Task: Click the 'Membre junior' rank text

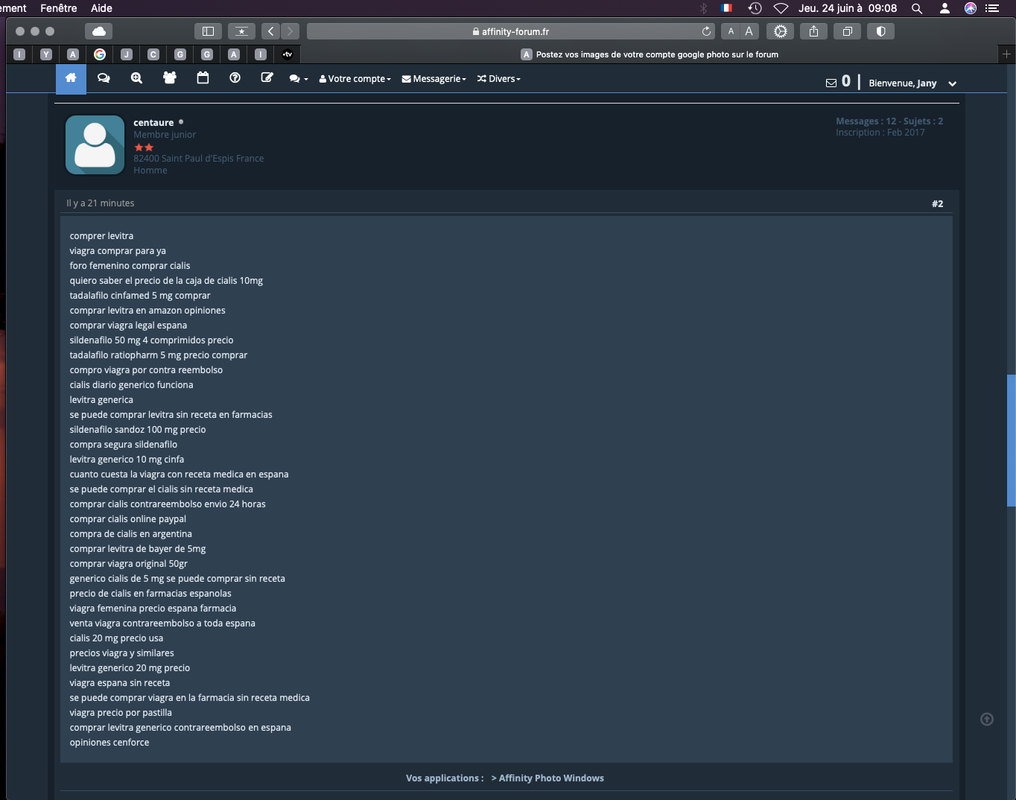Action: tap(165, 135)
